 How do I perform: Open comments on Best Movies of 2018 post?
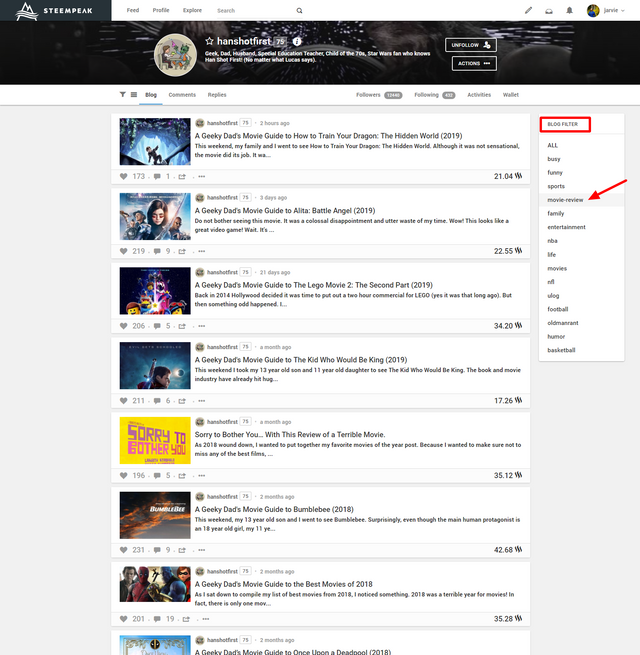[157, 619]
